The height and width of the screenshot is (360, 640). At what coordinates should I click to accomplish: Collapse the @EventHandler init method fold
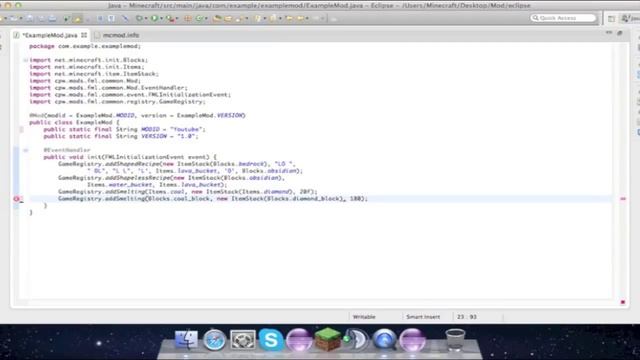tap(25, 150)
